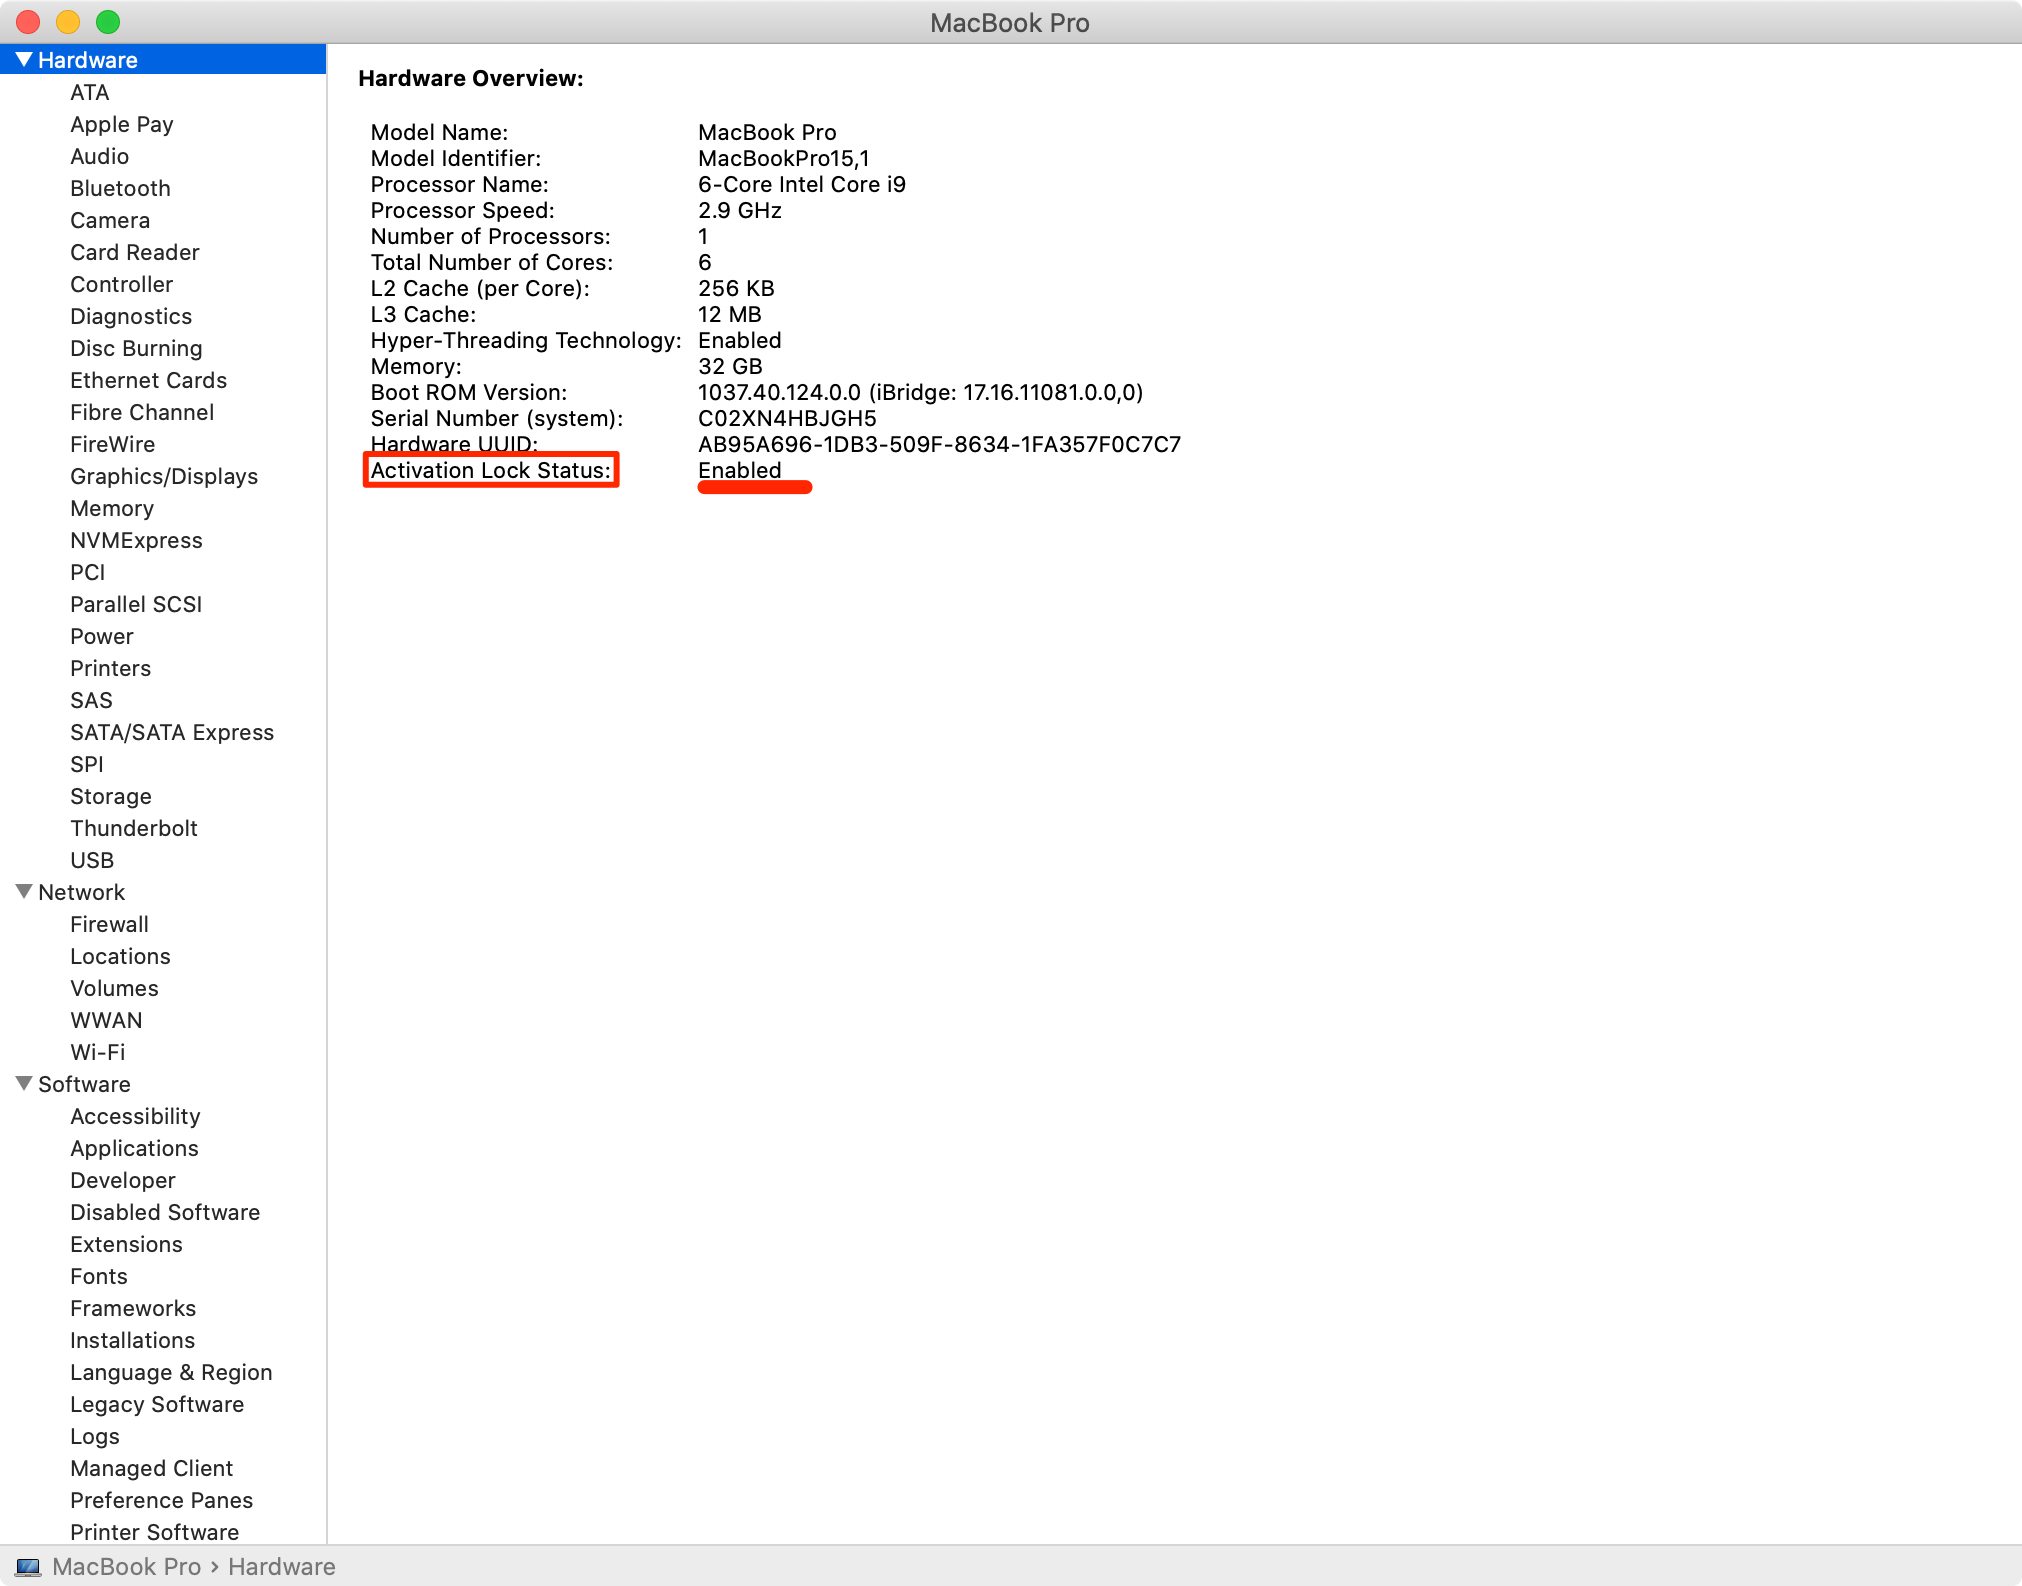Select Volumes in the Network list

click(x=115, y=988)
